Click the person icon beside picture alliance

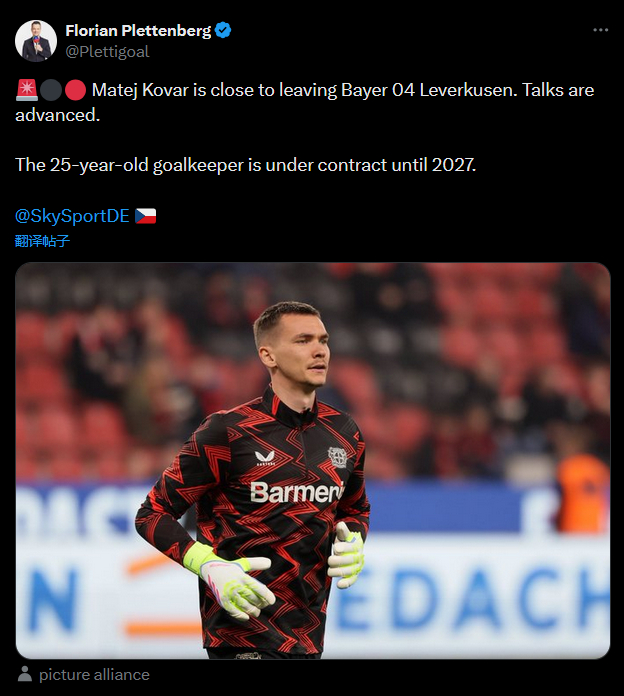click(25, 674)
